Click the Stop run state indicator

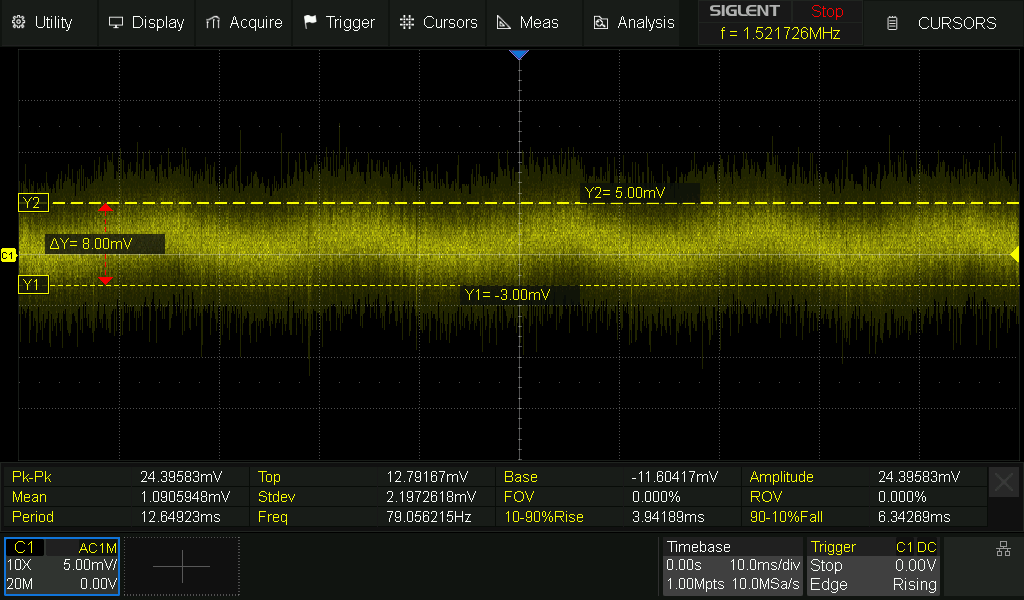(827, 12)
